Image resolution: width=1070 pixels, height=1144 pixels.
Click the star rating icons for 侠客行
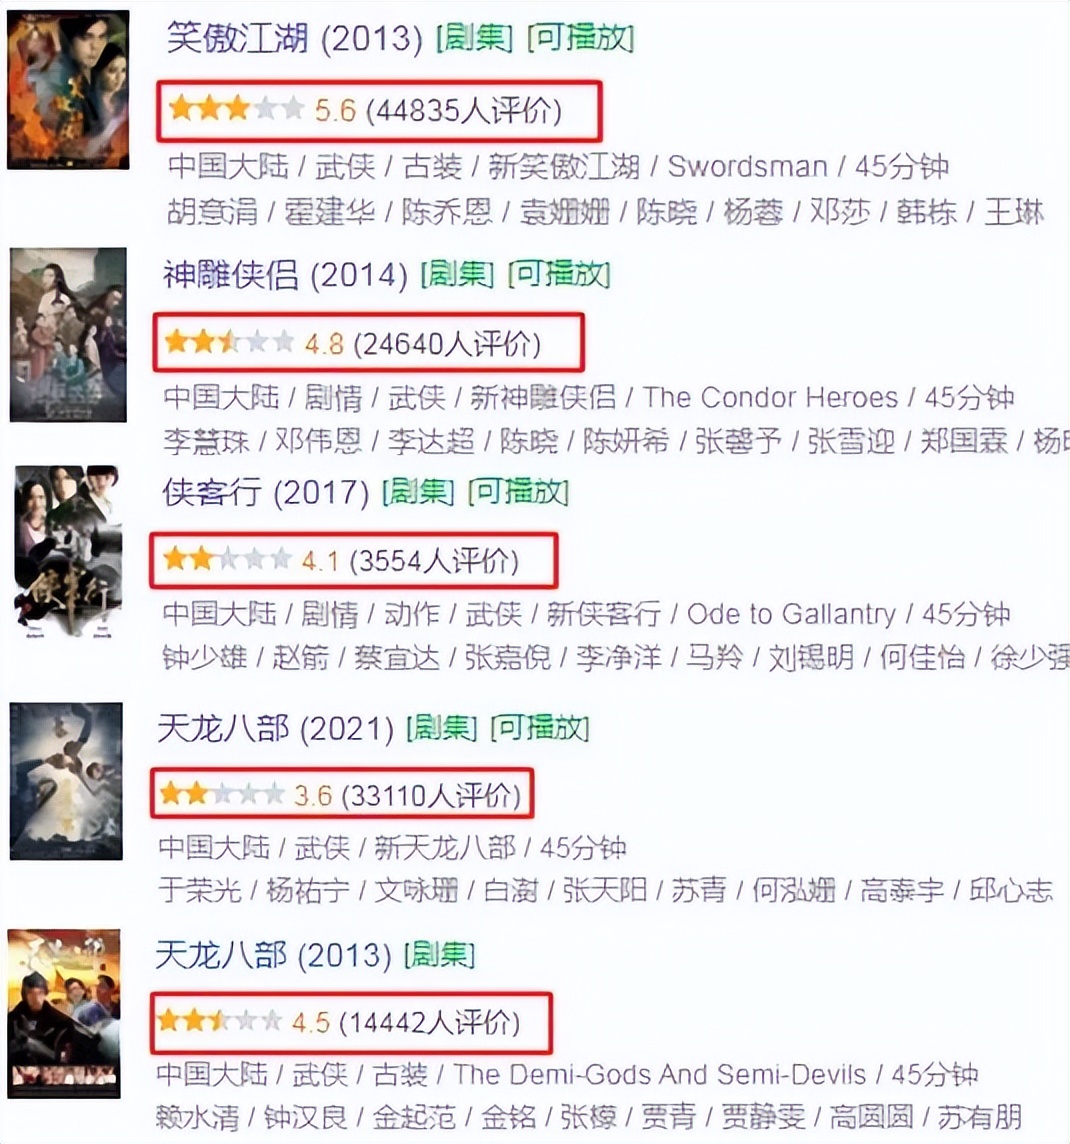(x=227, y=560)
